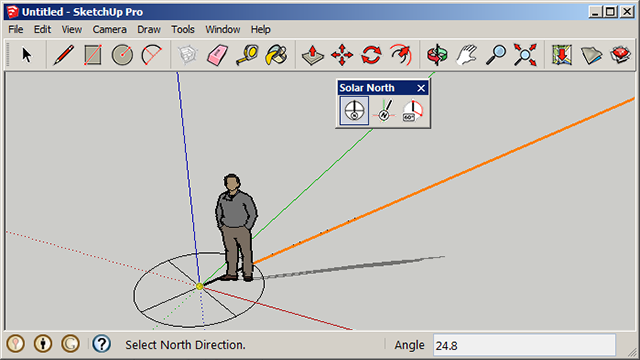Click the Angle value input box
The height and width of the screenshot is (360, 640).
pos(524,345)
